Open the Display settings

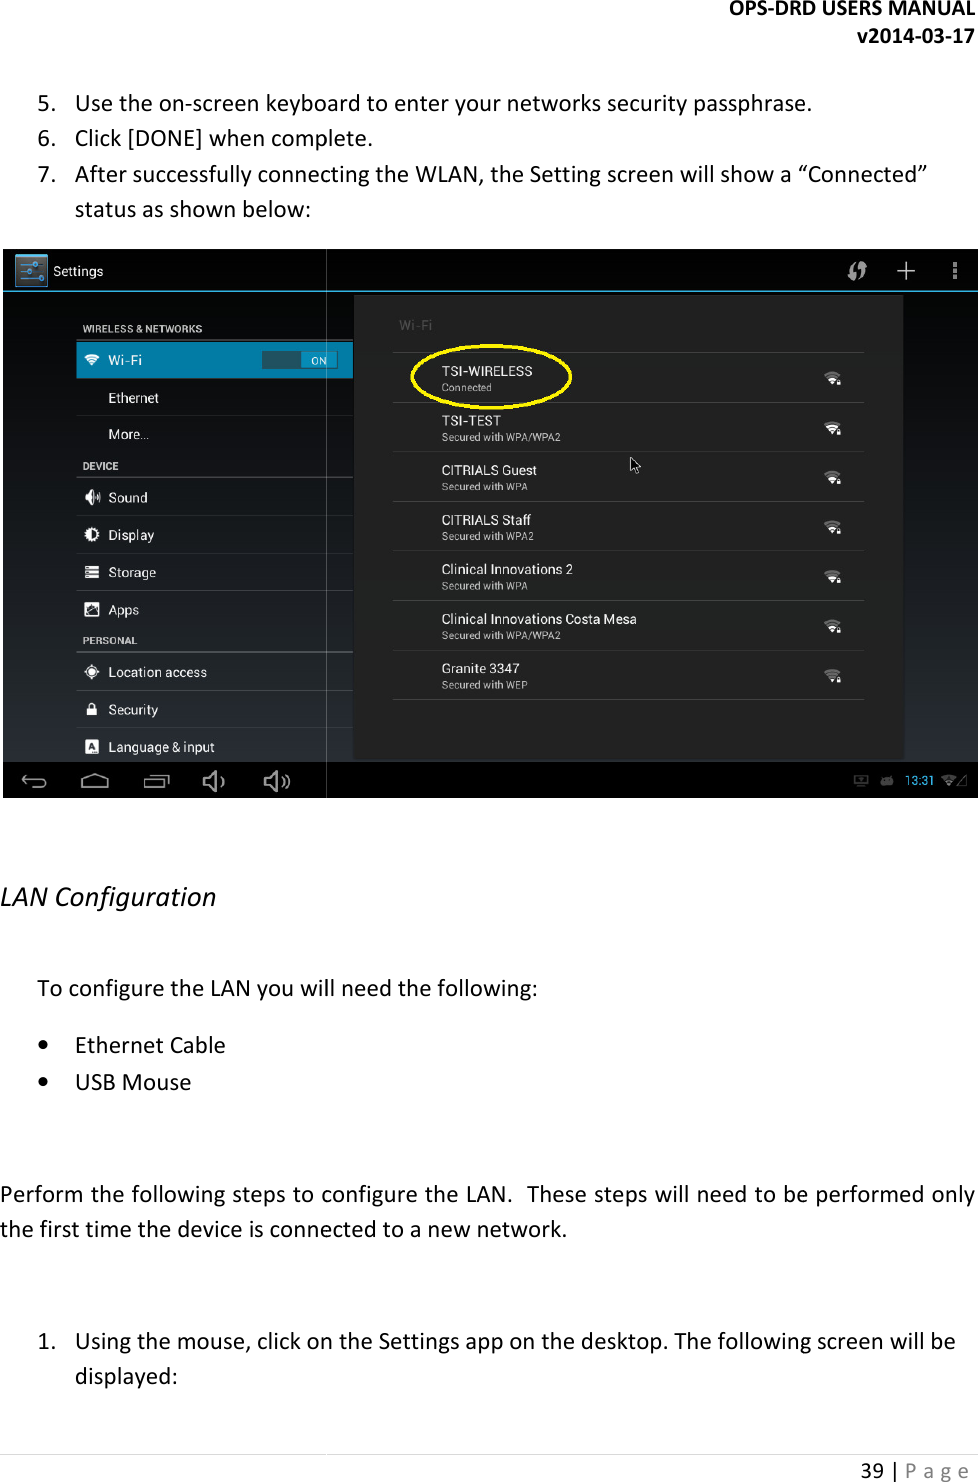coord(130,534)
